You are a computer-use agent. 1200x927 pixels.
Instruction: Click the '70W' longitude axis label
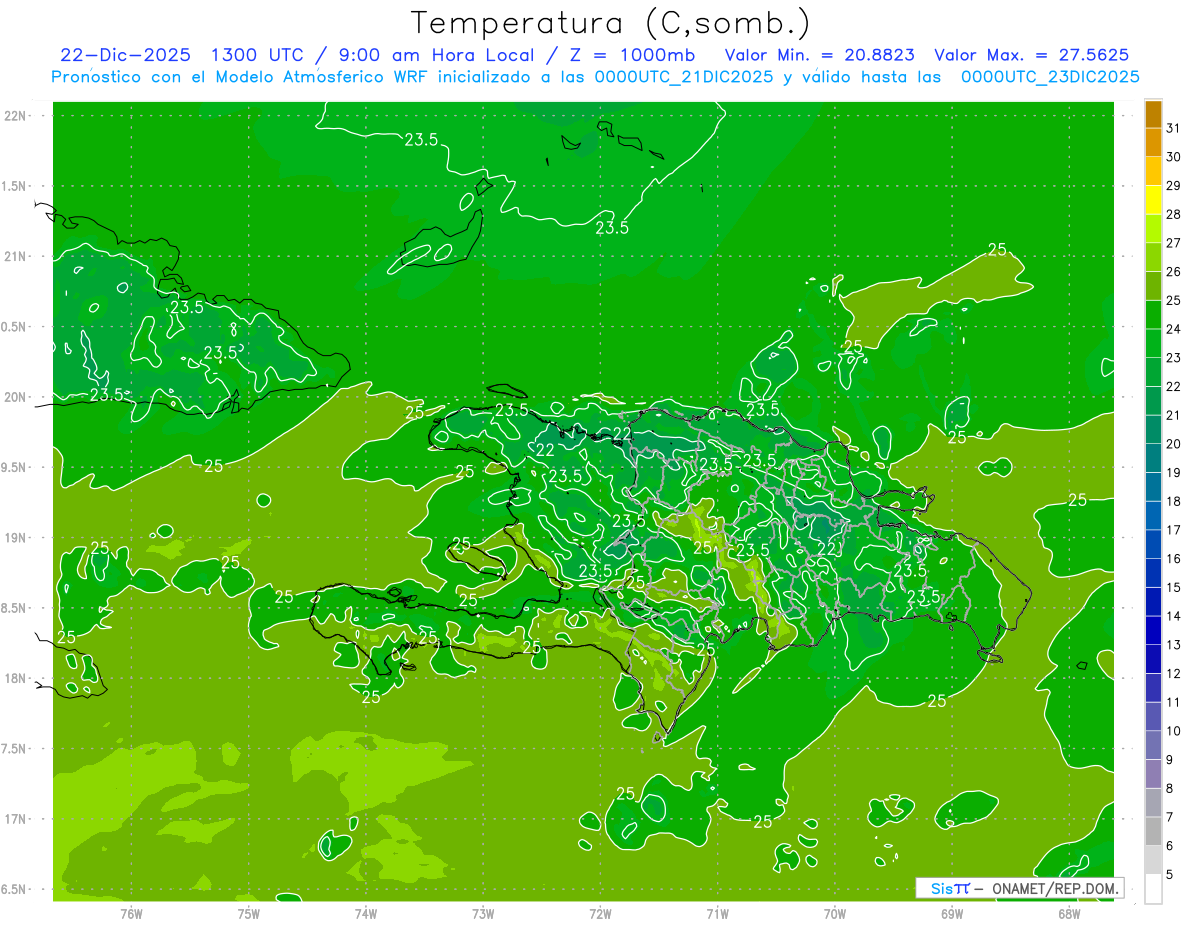(x=835, y=913)
